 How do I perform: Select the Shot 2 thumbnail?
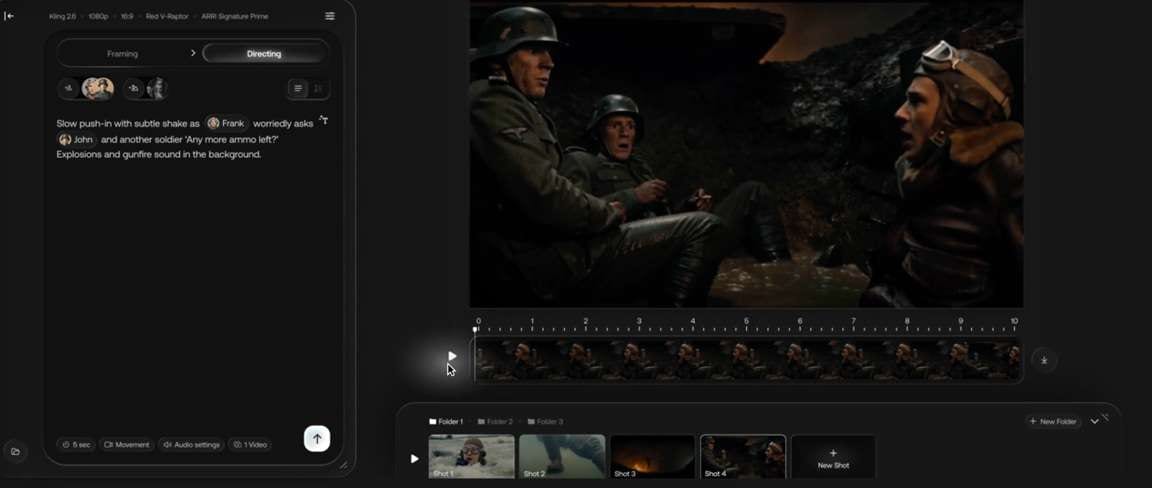point(562,456)
